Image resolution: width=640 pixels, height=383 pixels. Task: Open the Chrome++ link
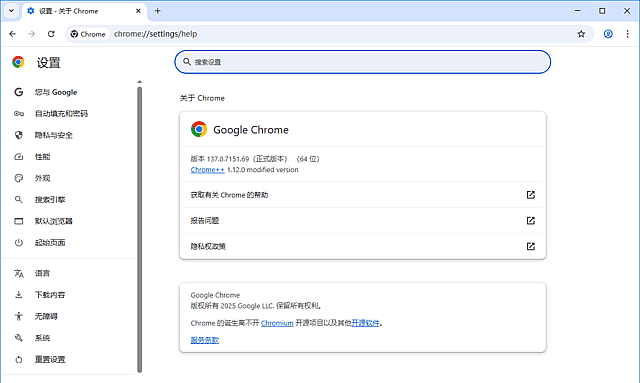point(207,170)
